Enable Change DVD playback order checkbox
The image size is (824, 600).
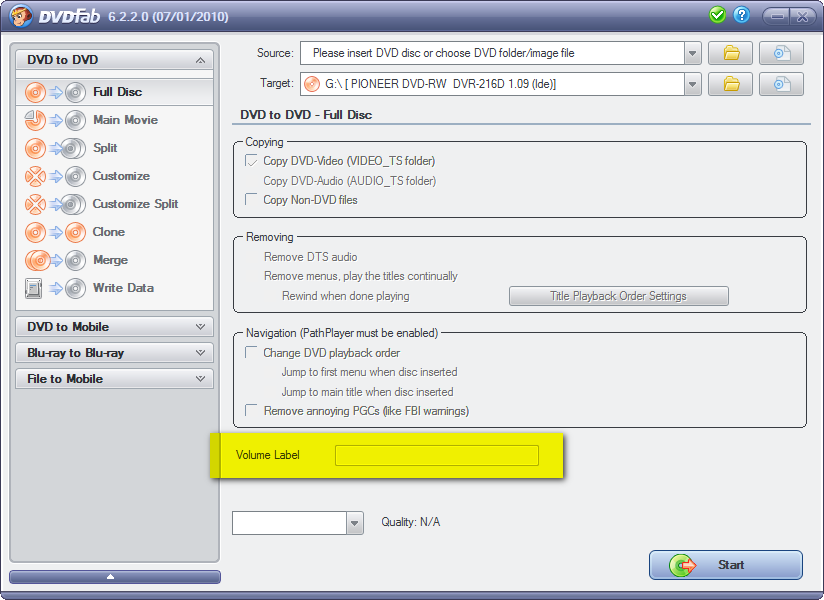(x=251, y=353)
